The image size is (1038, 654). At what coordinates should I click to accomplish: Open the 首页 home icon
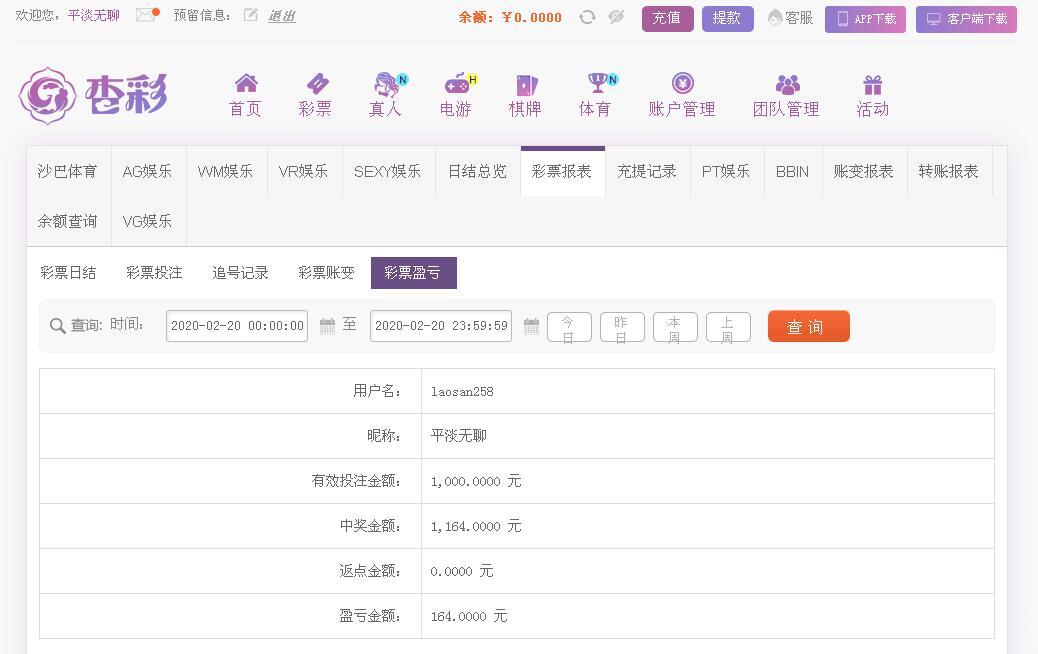[x=245, y=84]
